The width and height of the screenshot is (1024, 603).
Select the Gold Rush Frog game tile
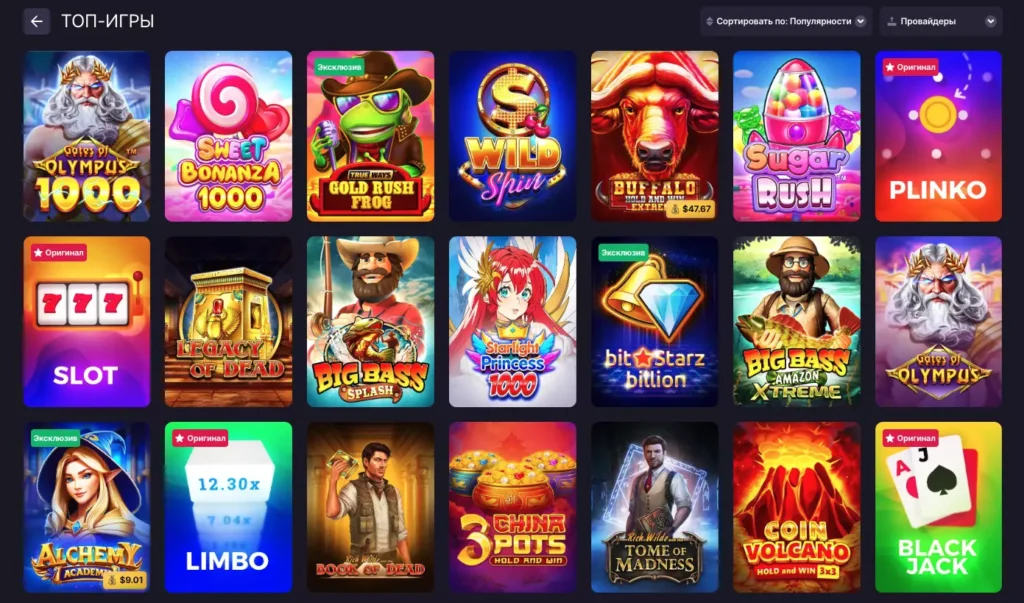tap(370, 137)
